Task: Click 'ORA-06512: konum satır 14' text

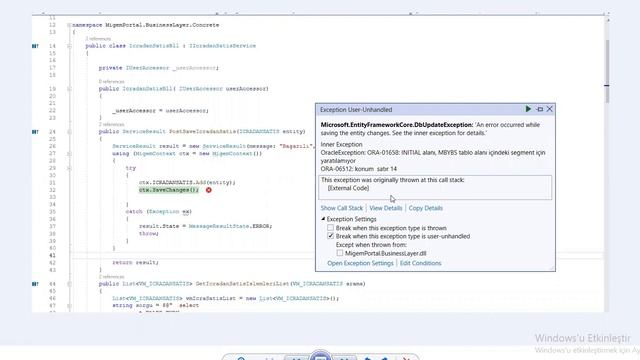Action: coord(358,169)
